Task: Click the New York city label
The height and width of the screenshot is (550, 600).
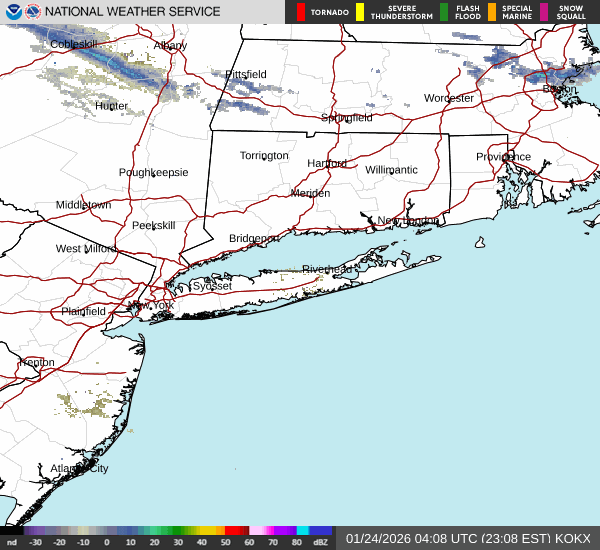Action: click(x=150, y=305)
